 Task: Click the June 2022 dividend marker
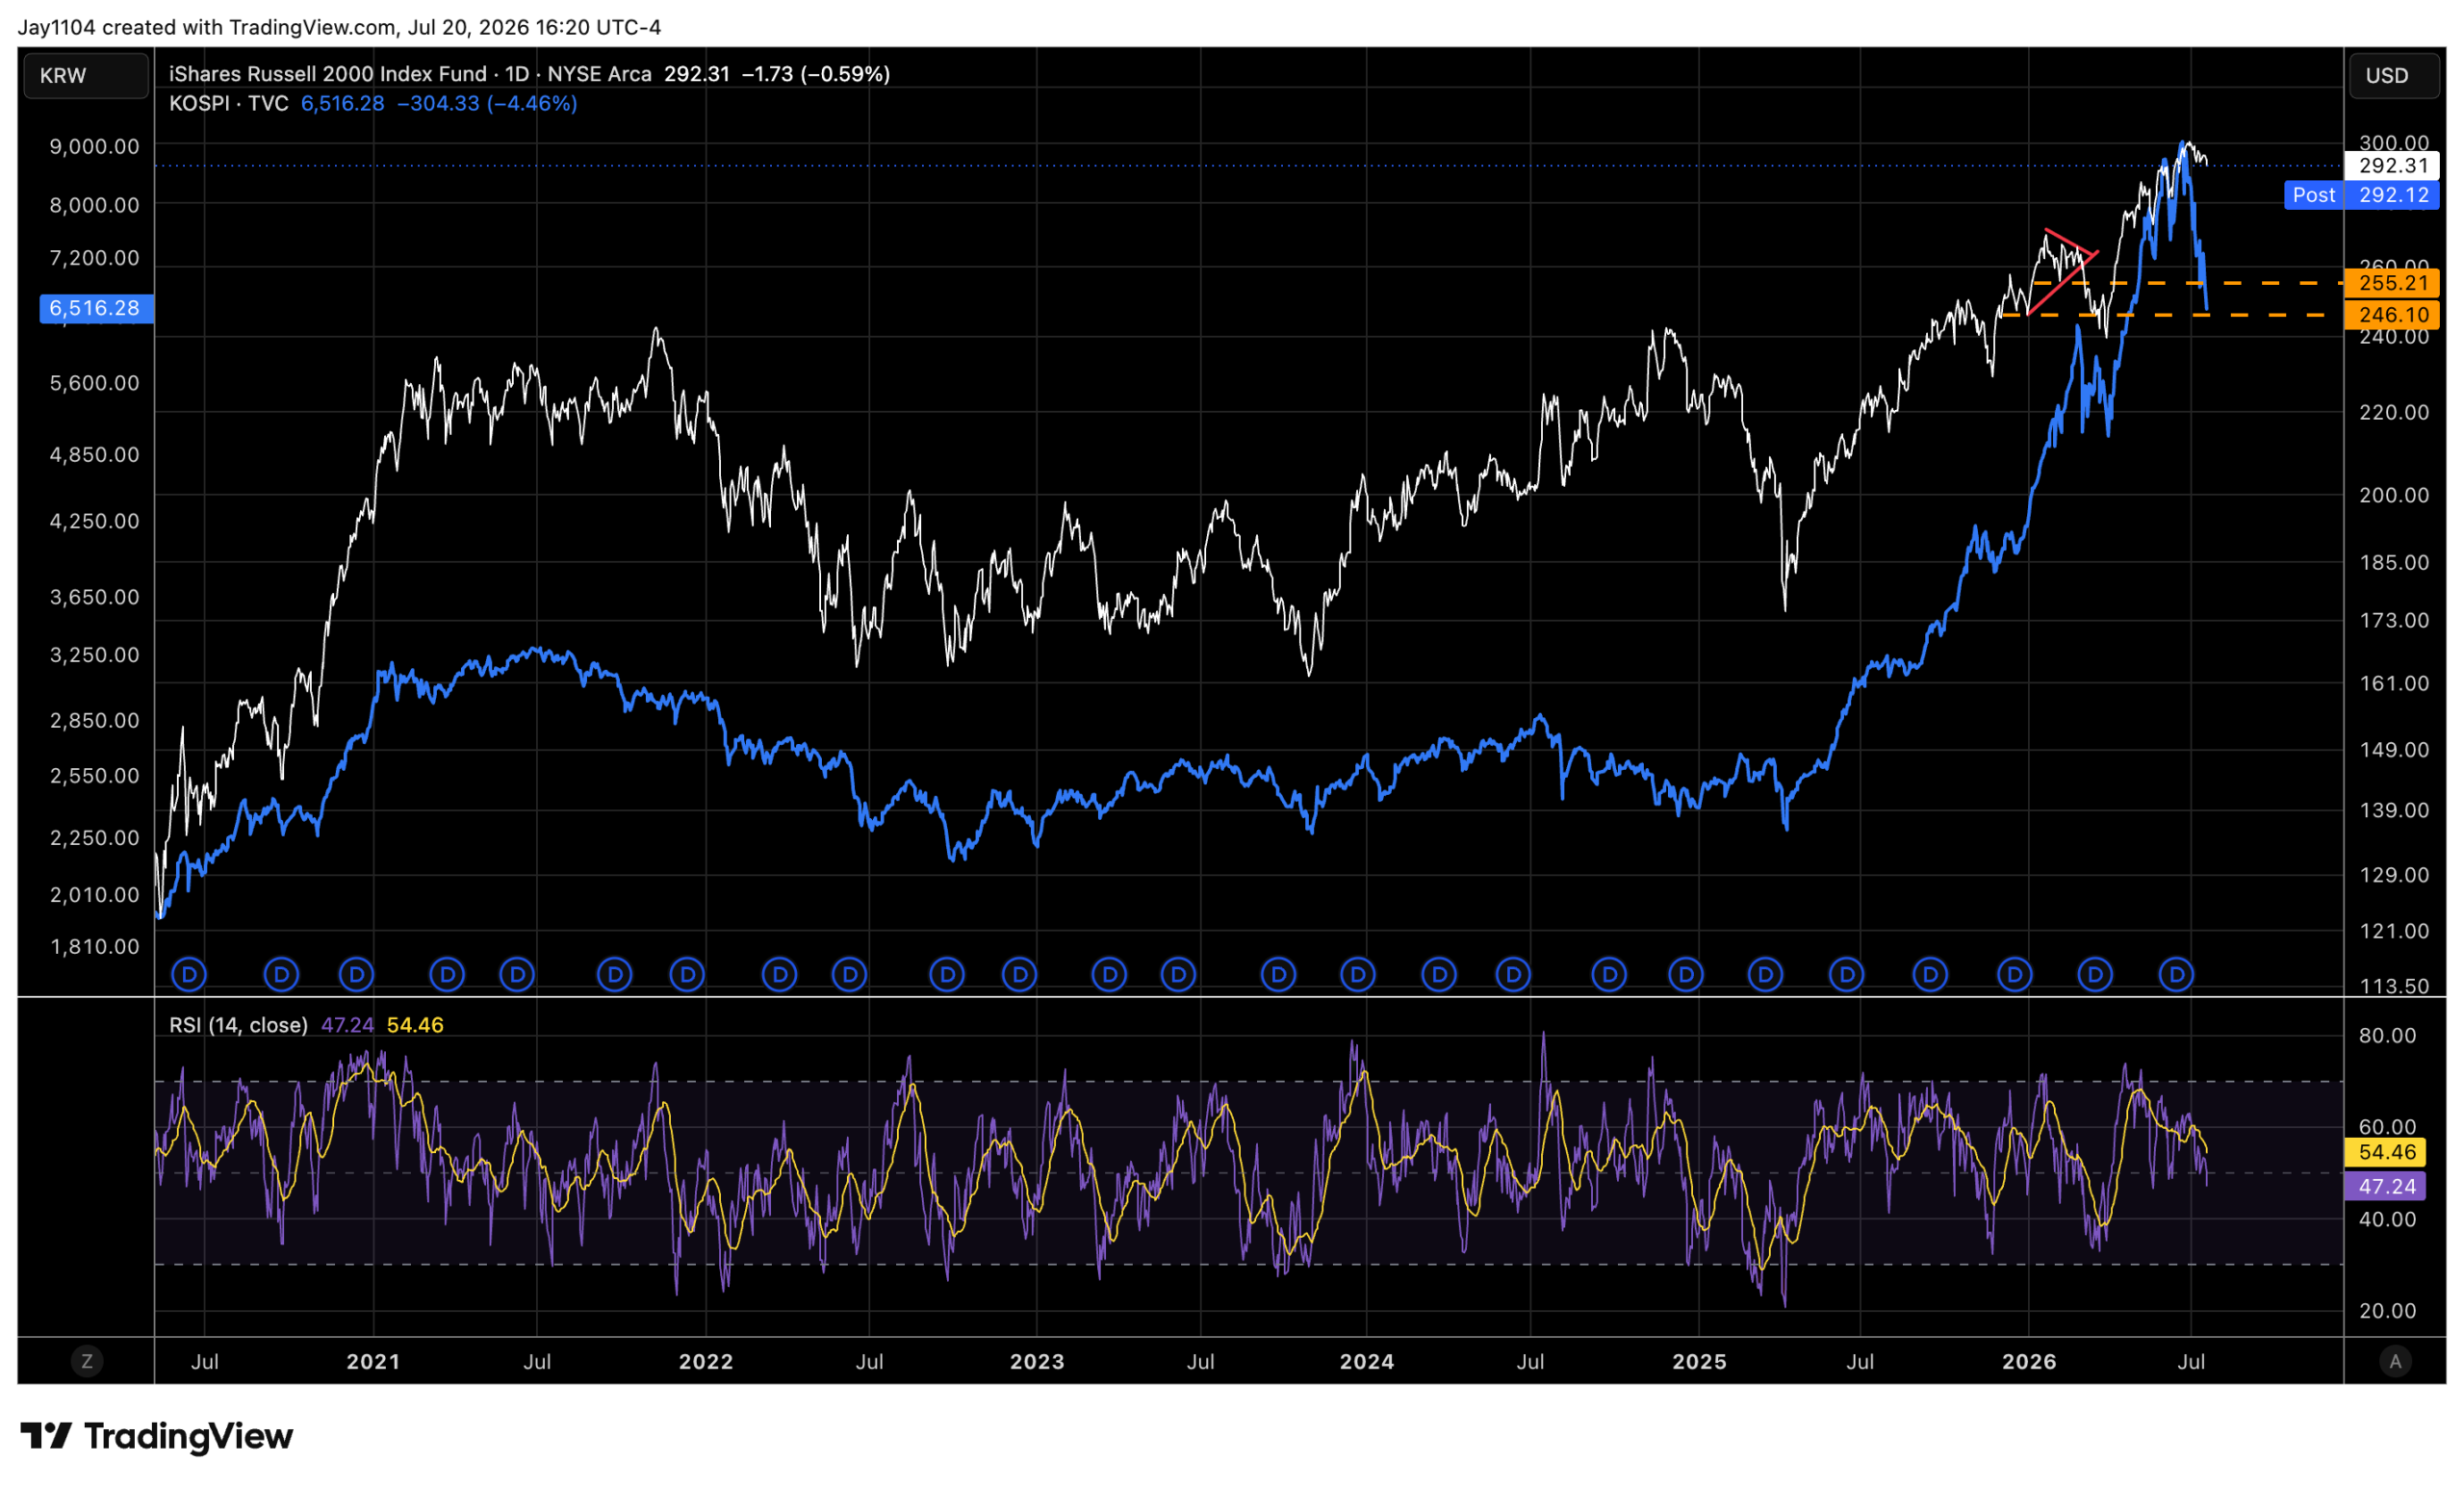[x=850, y=974]
